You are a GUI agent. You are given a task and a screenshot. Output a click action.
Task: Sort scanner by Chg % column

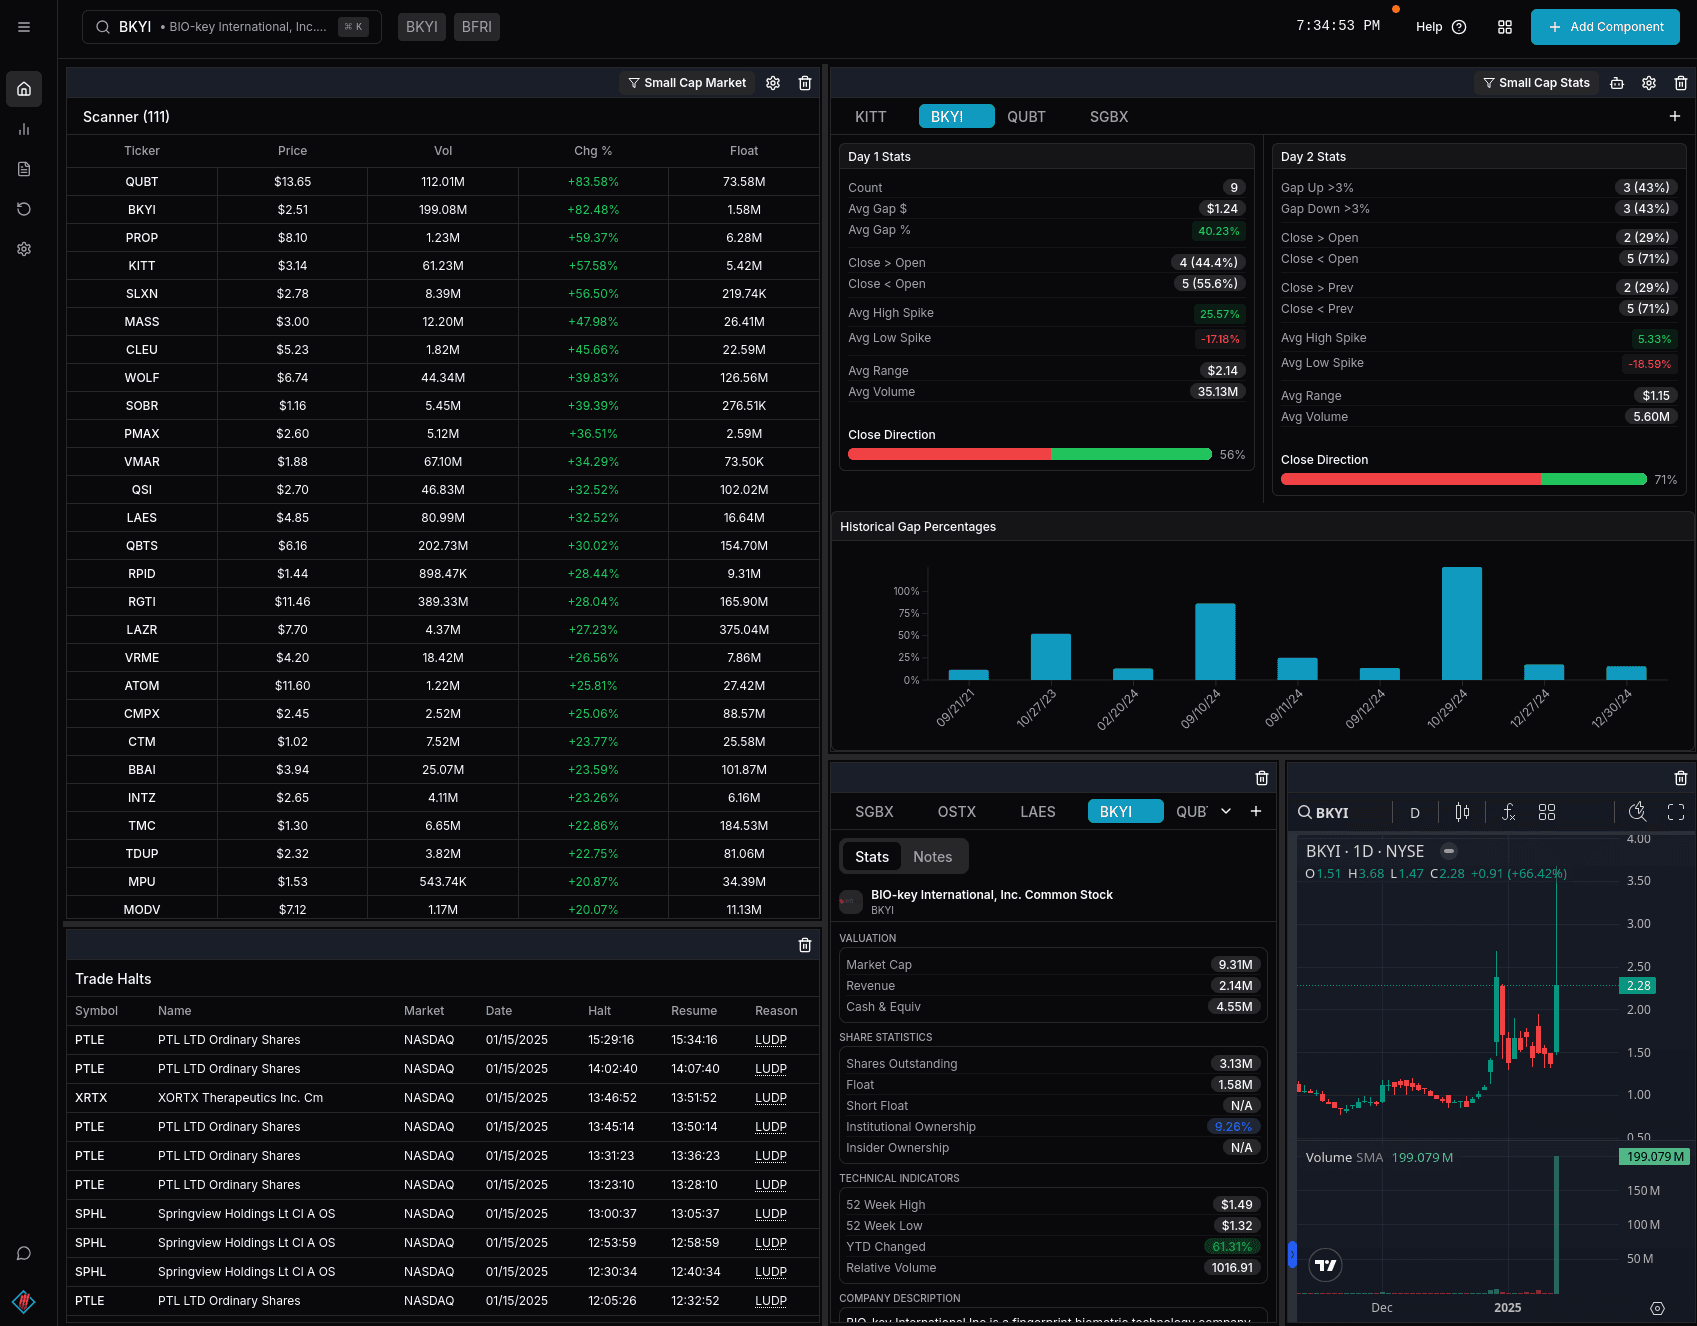point(593,151)
